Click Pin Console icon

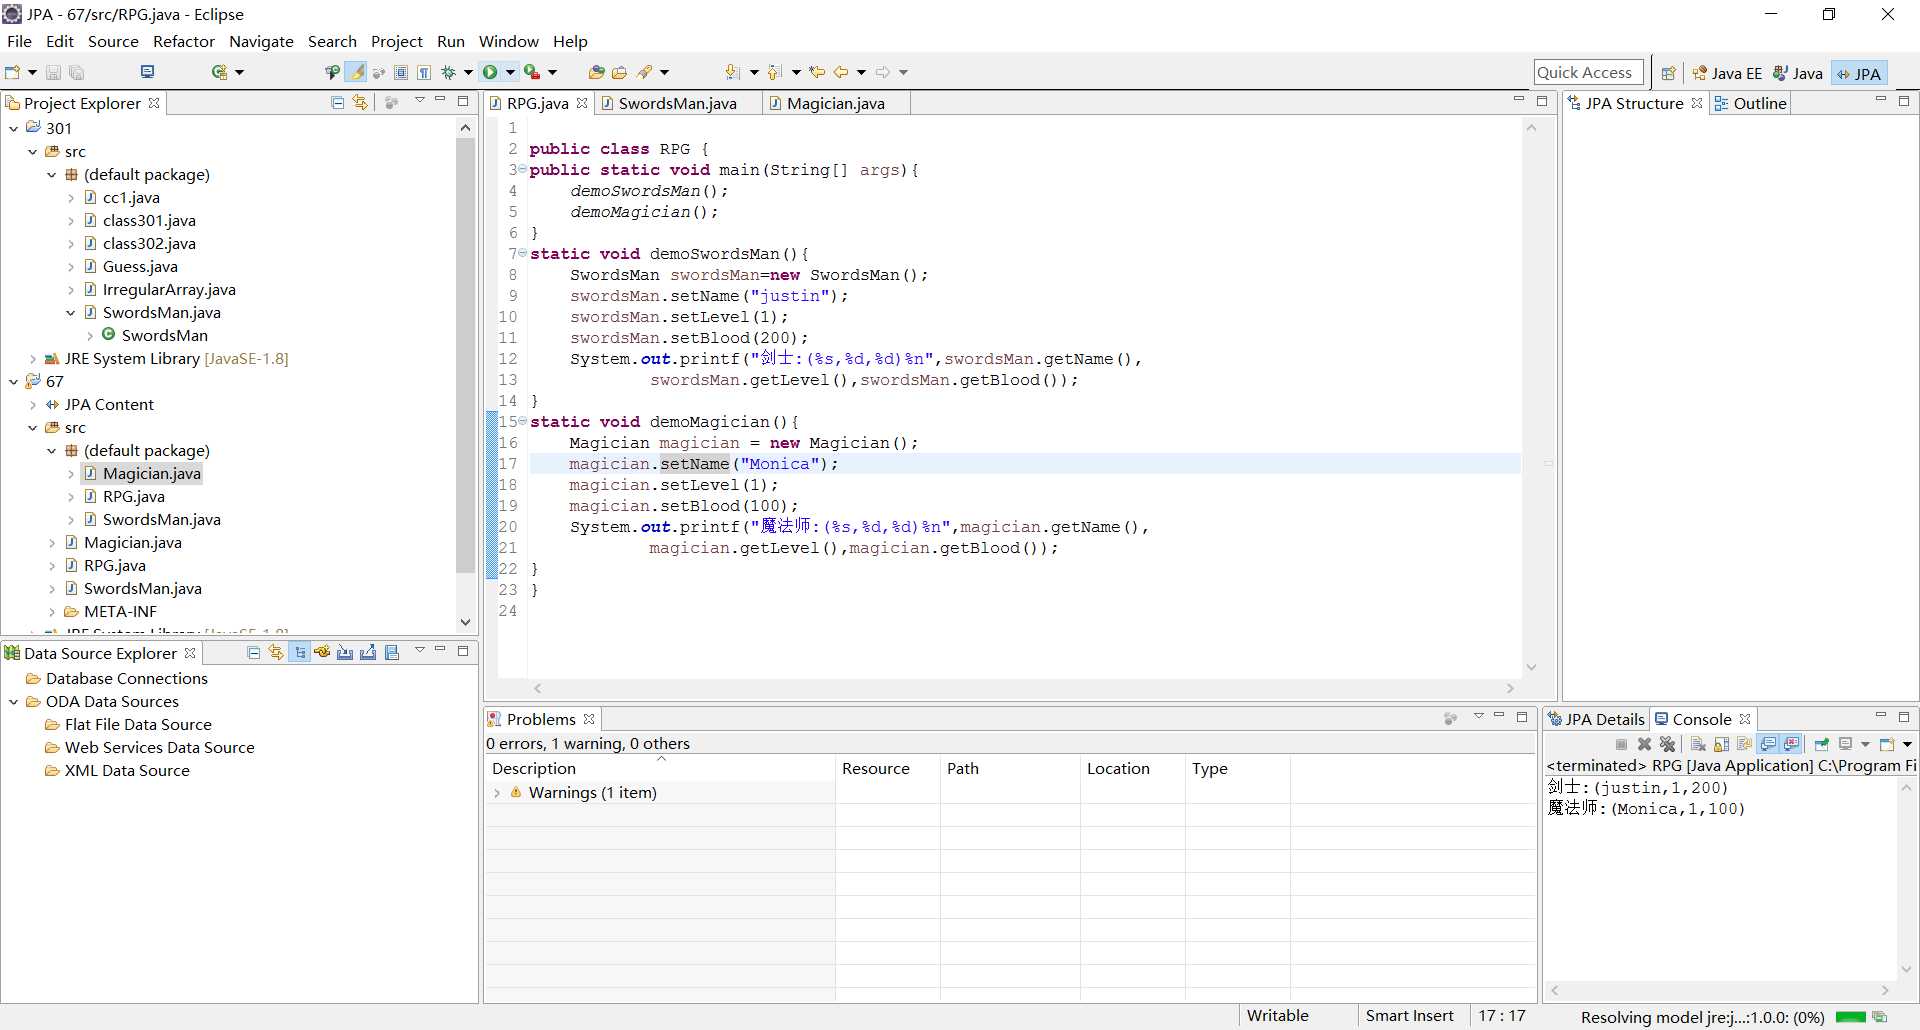pyautogui.click(x=1822, y=744)
